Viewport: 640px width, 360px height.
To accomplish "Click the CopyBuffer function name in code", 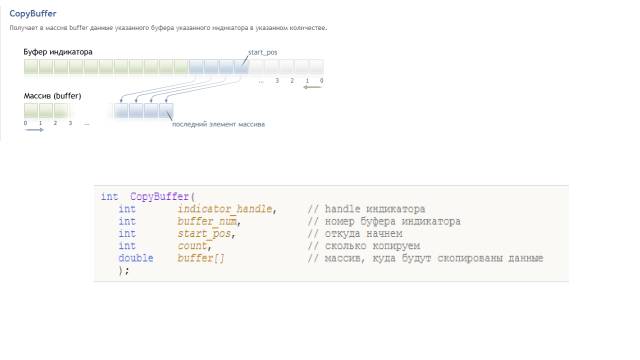I will [160, 196].
